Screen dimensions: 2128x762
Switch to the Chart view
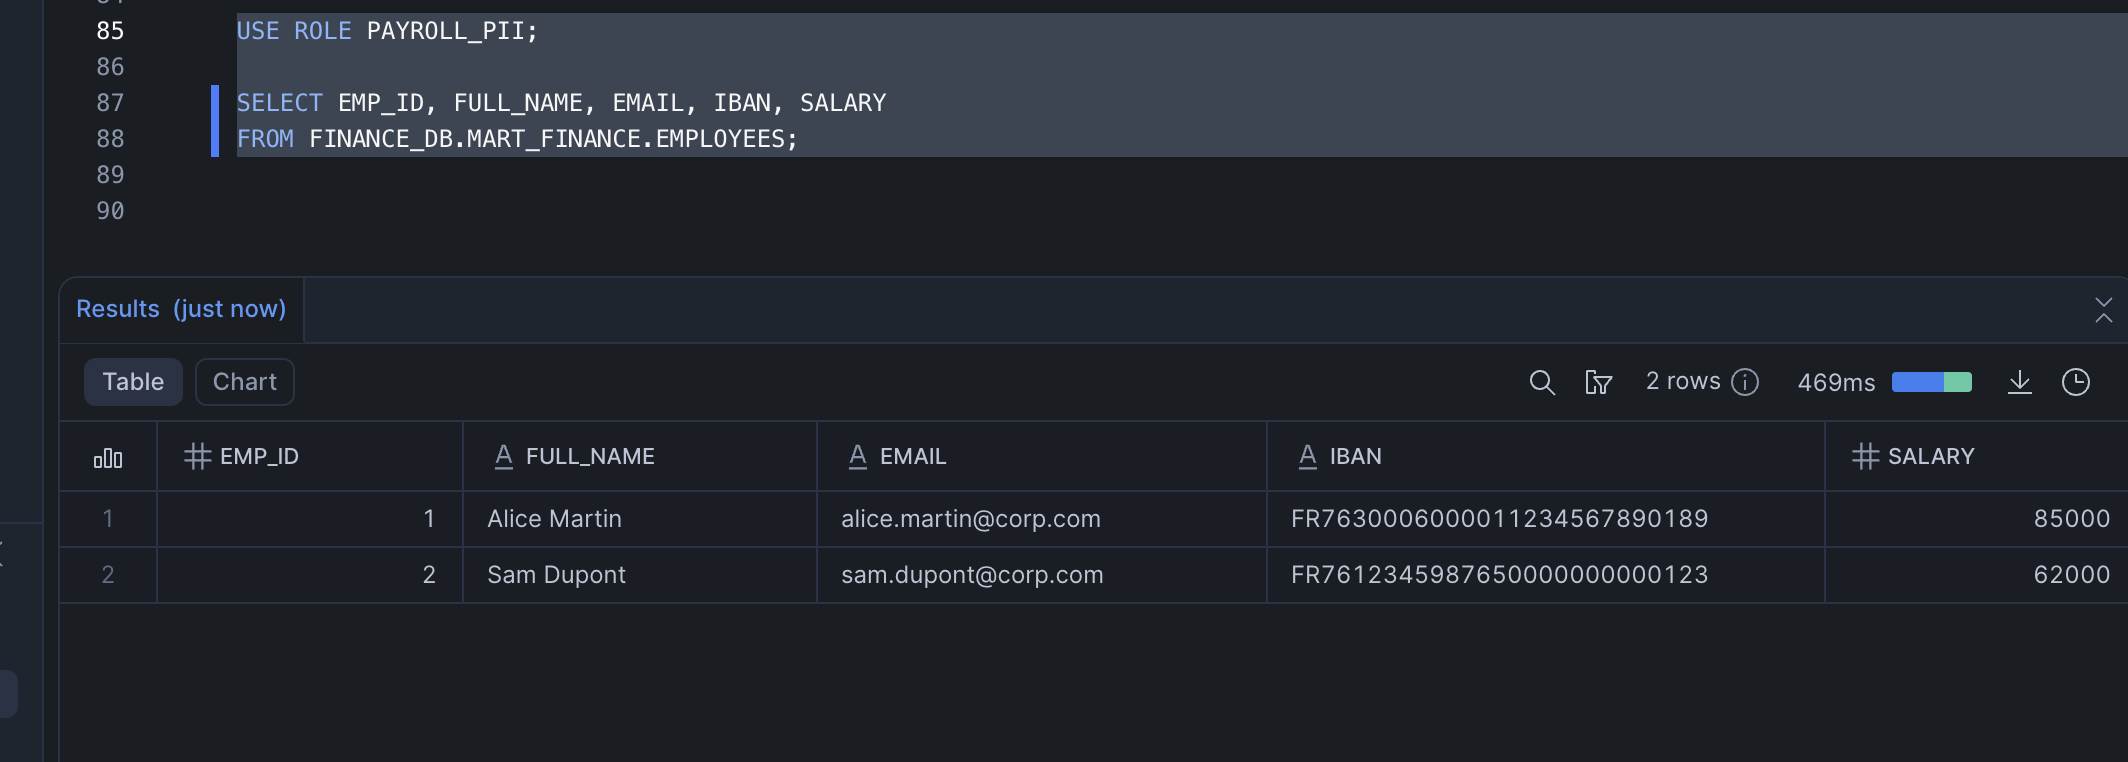(x=244, y=382)
